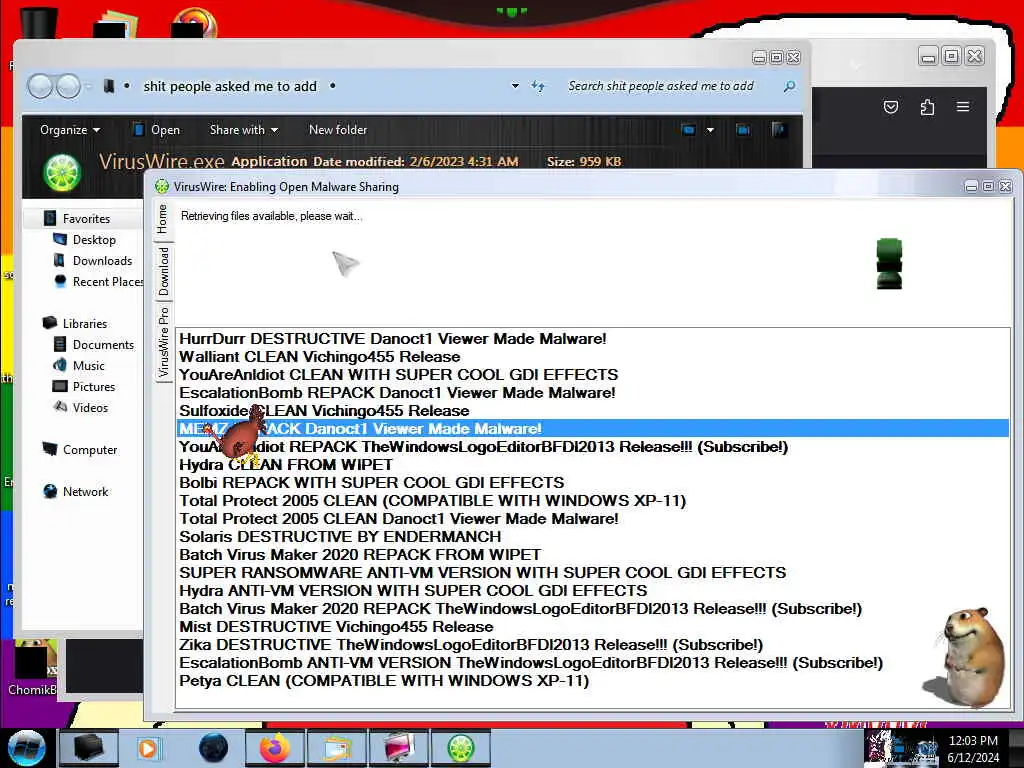The image size is (1024, 768).
Task: Open Documents library in navigation pane
Action: [93, 344]
